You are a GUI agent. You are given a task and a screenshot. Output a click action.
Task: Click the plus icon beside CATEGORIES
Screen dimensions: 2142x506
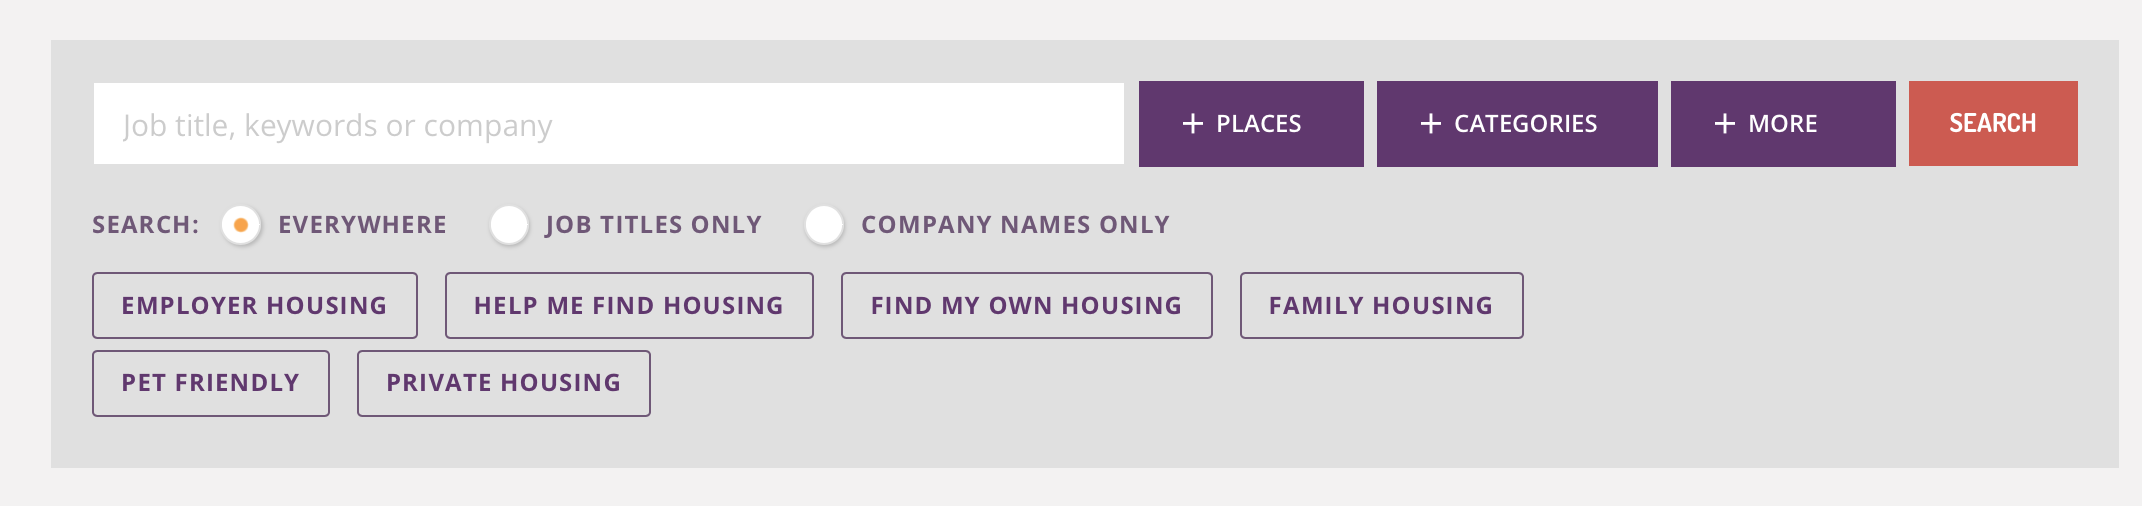point(1431,124)
